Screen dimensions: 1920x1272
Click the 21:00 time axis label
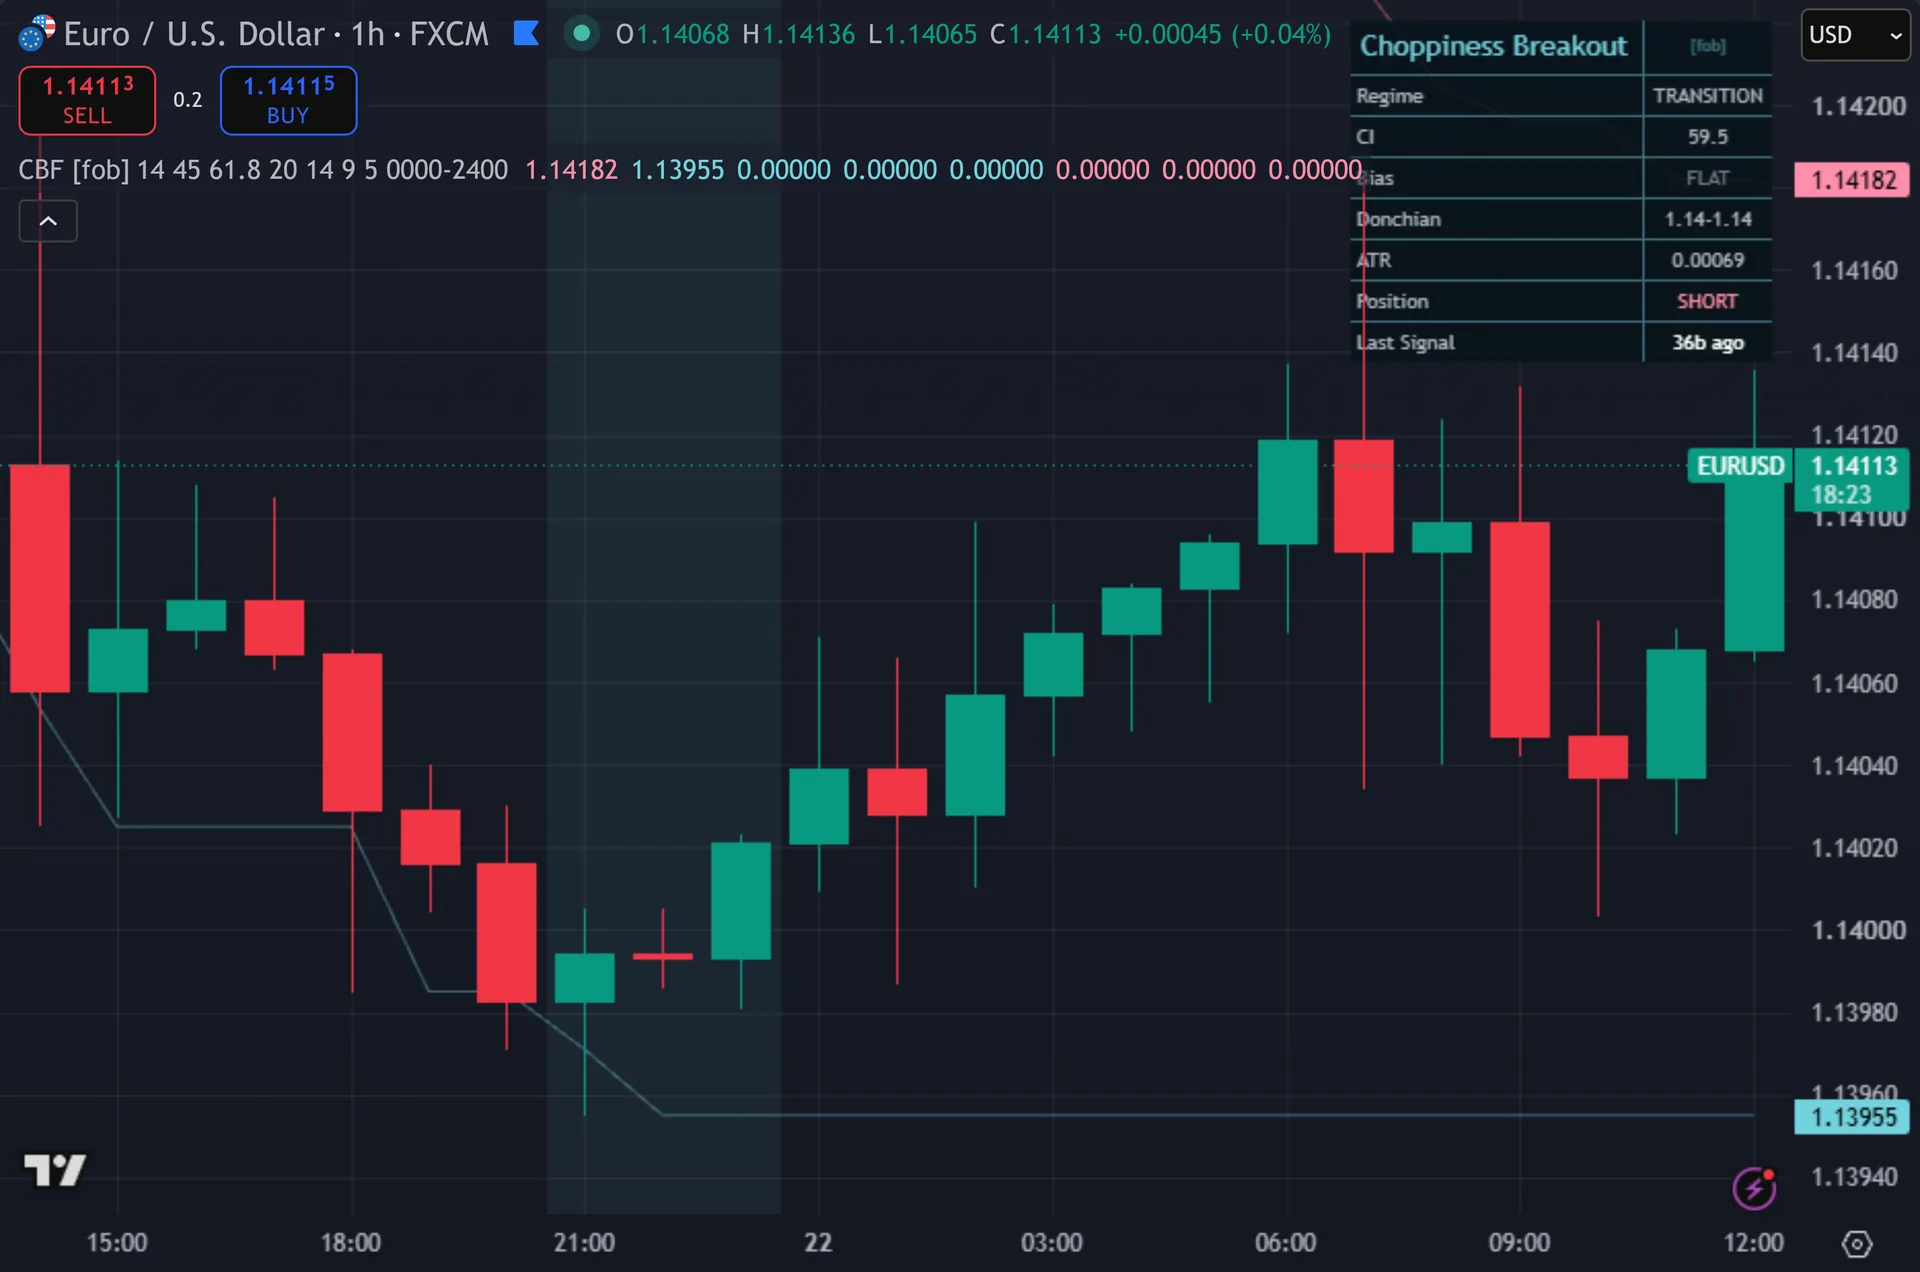pos(585,1243)
